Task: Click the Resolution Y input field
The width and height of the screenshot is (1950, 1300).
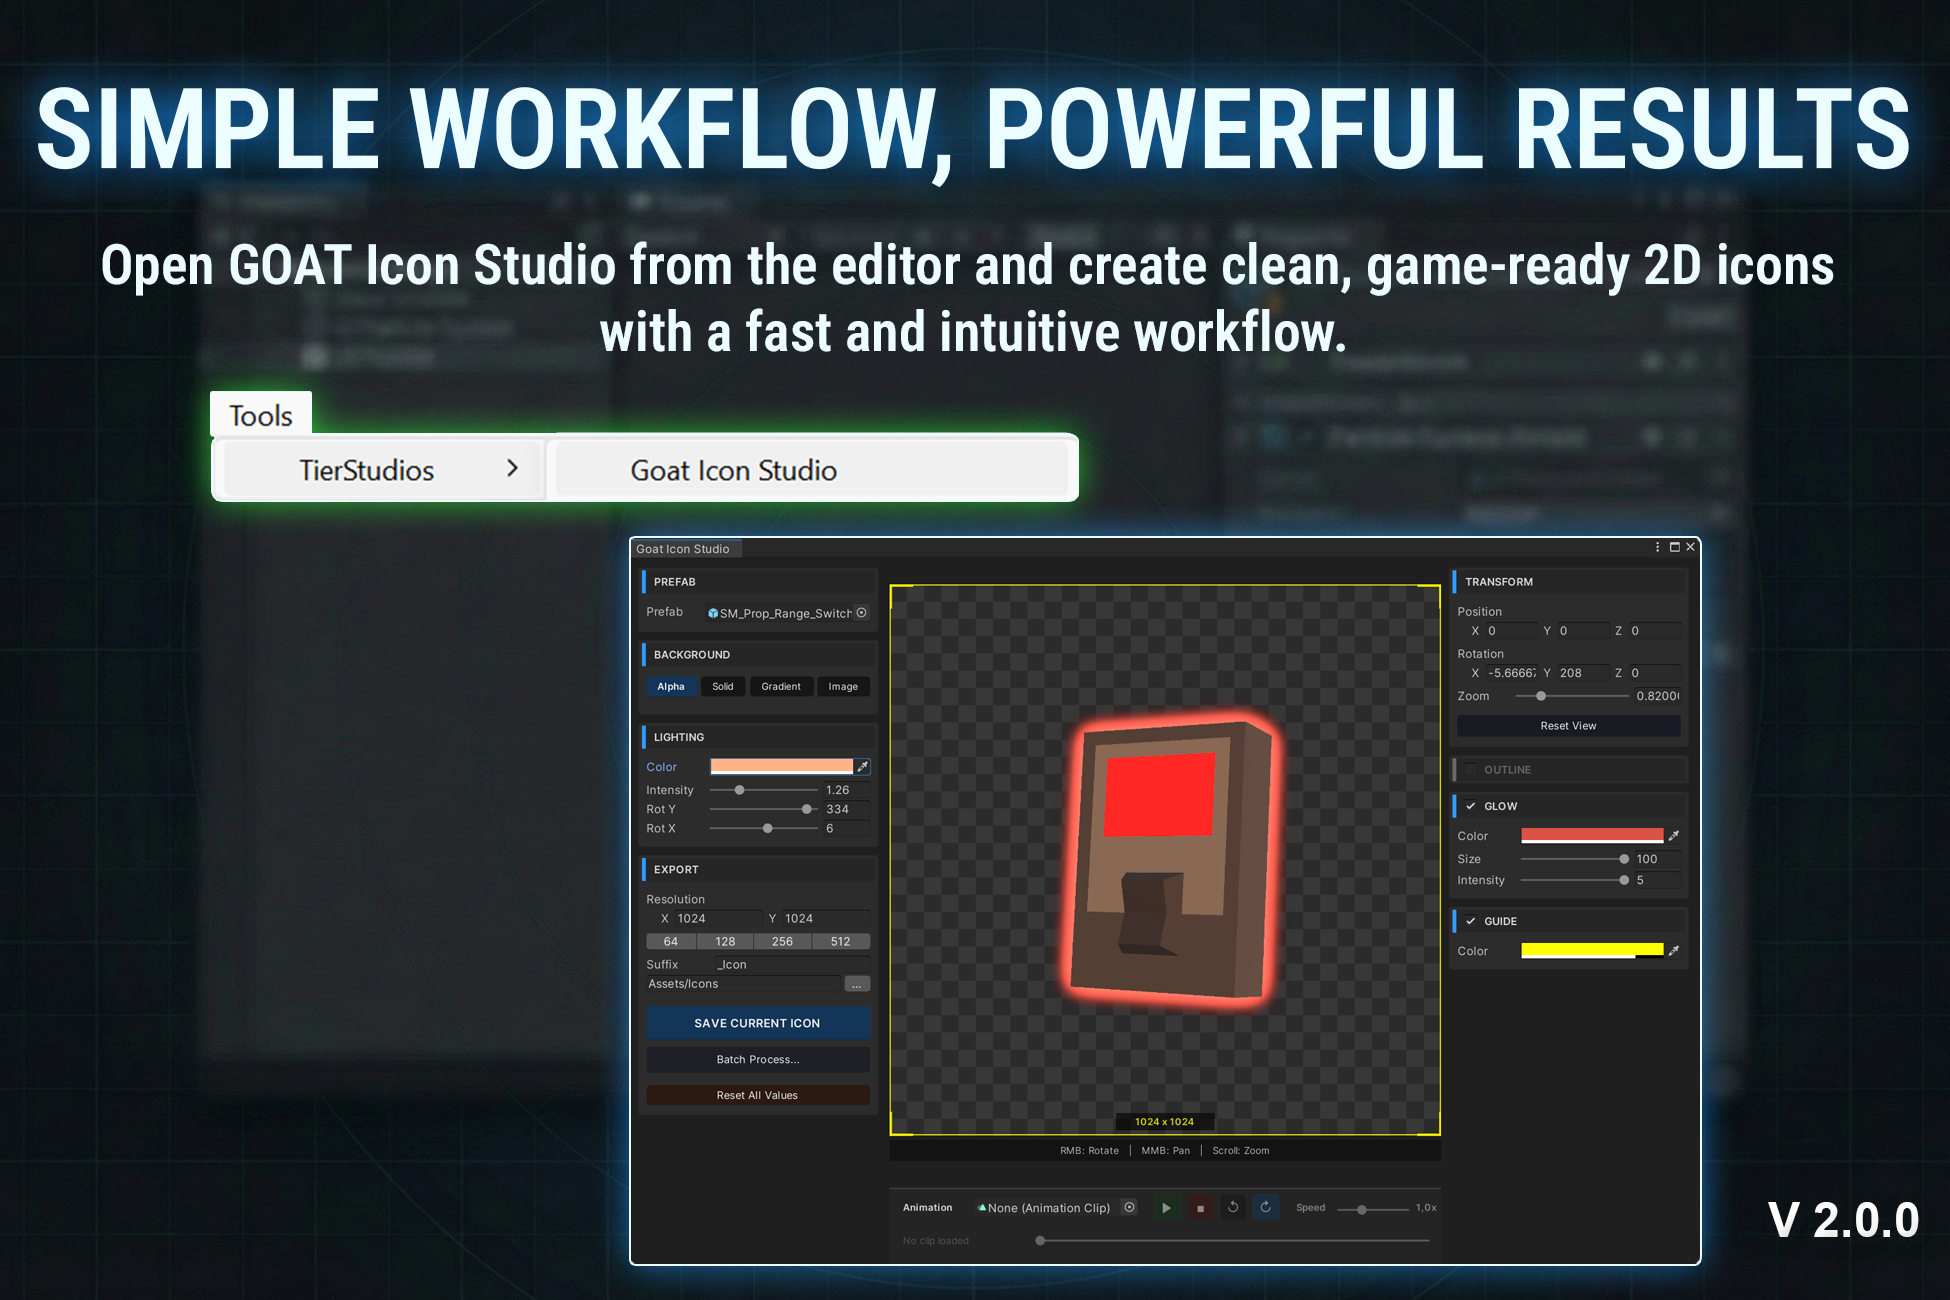Action: [x=825, y=919]
